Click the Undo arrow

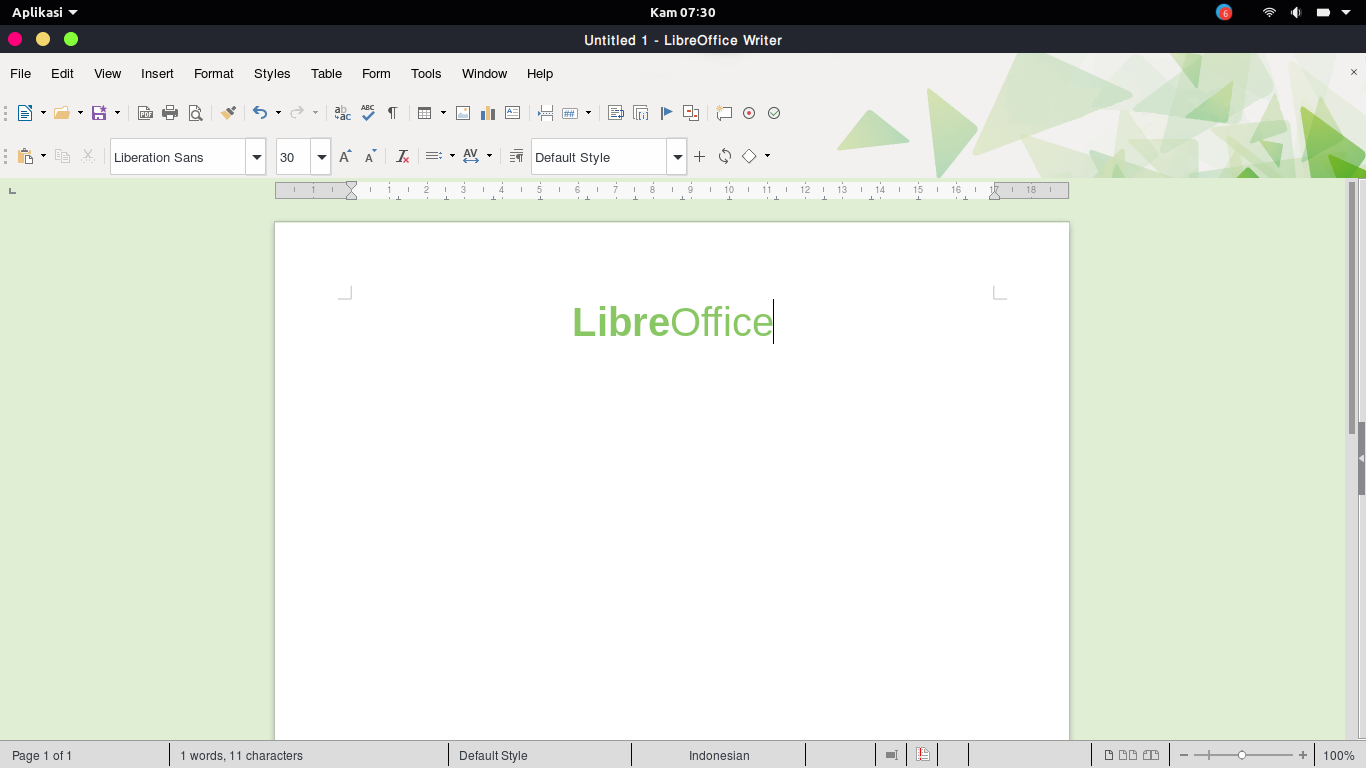[x=260, y=113]
